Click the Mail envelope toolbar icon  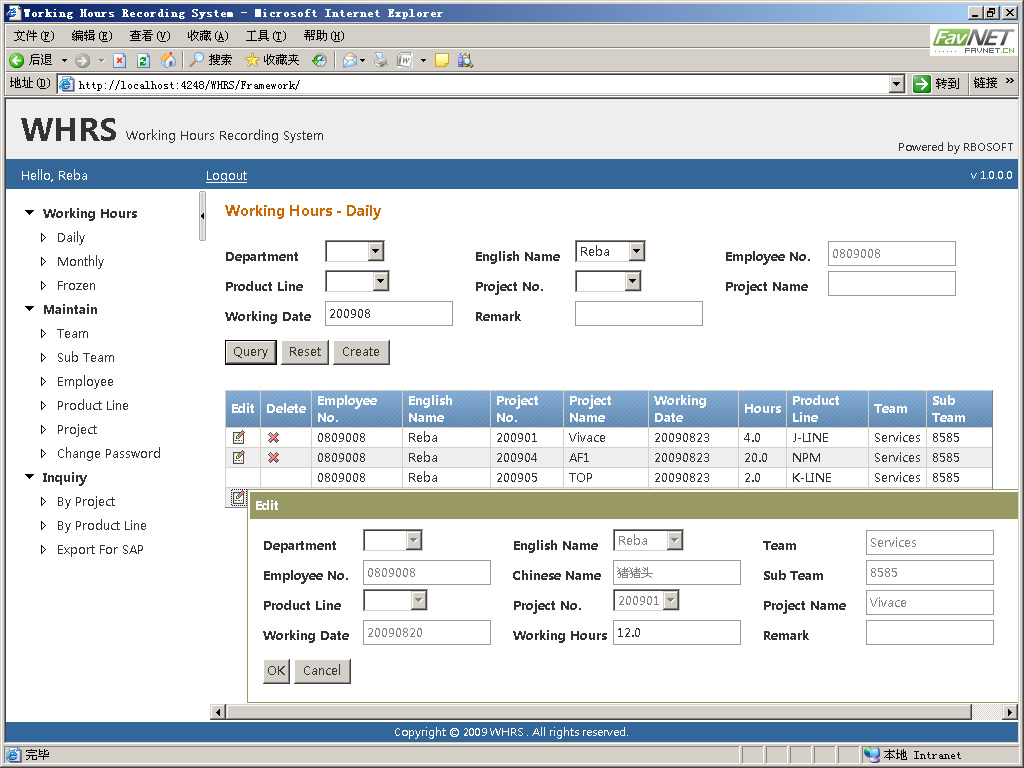coord(350,60)
